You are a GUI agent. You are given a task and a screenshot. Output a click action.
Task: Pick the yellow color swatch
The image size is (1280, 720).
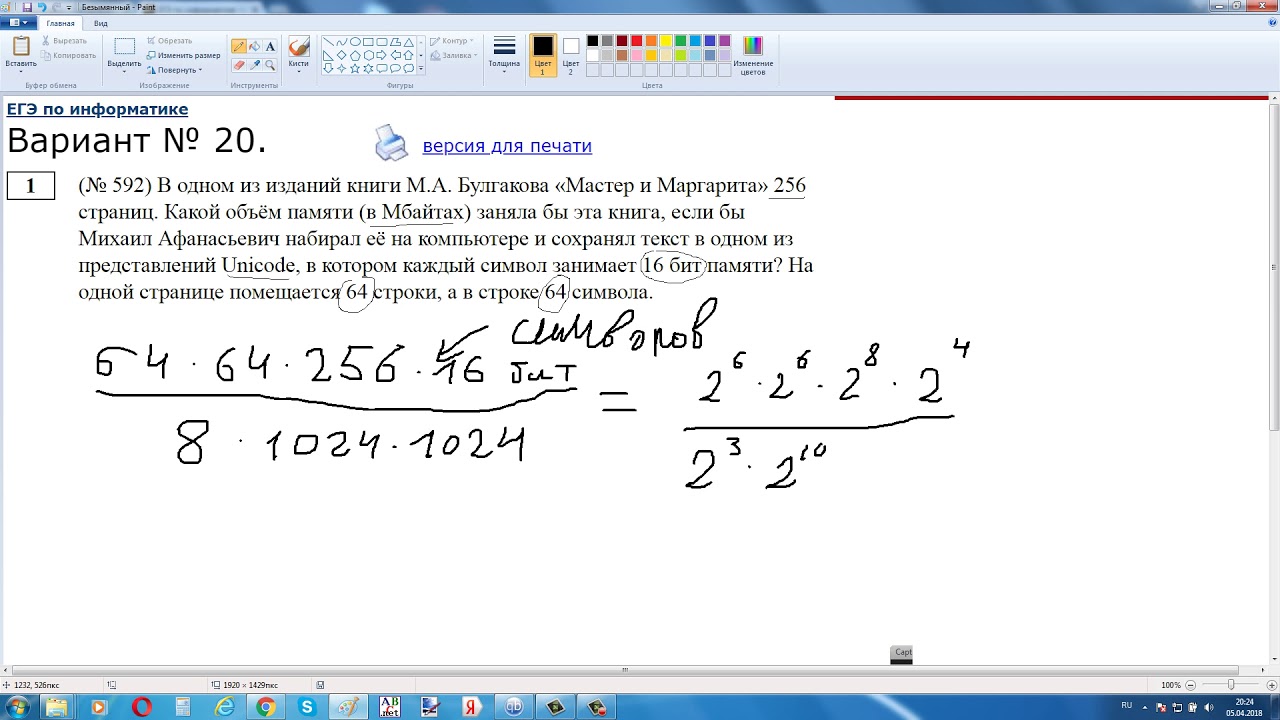click(665, 41)
